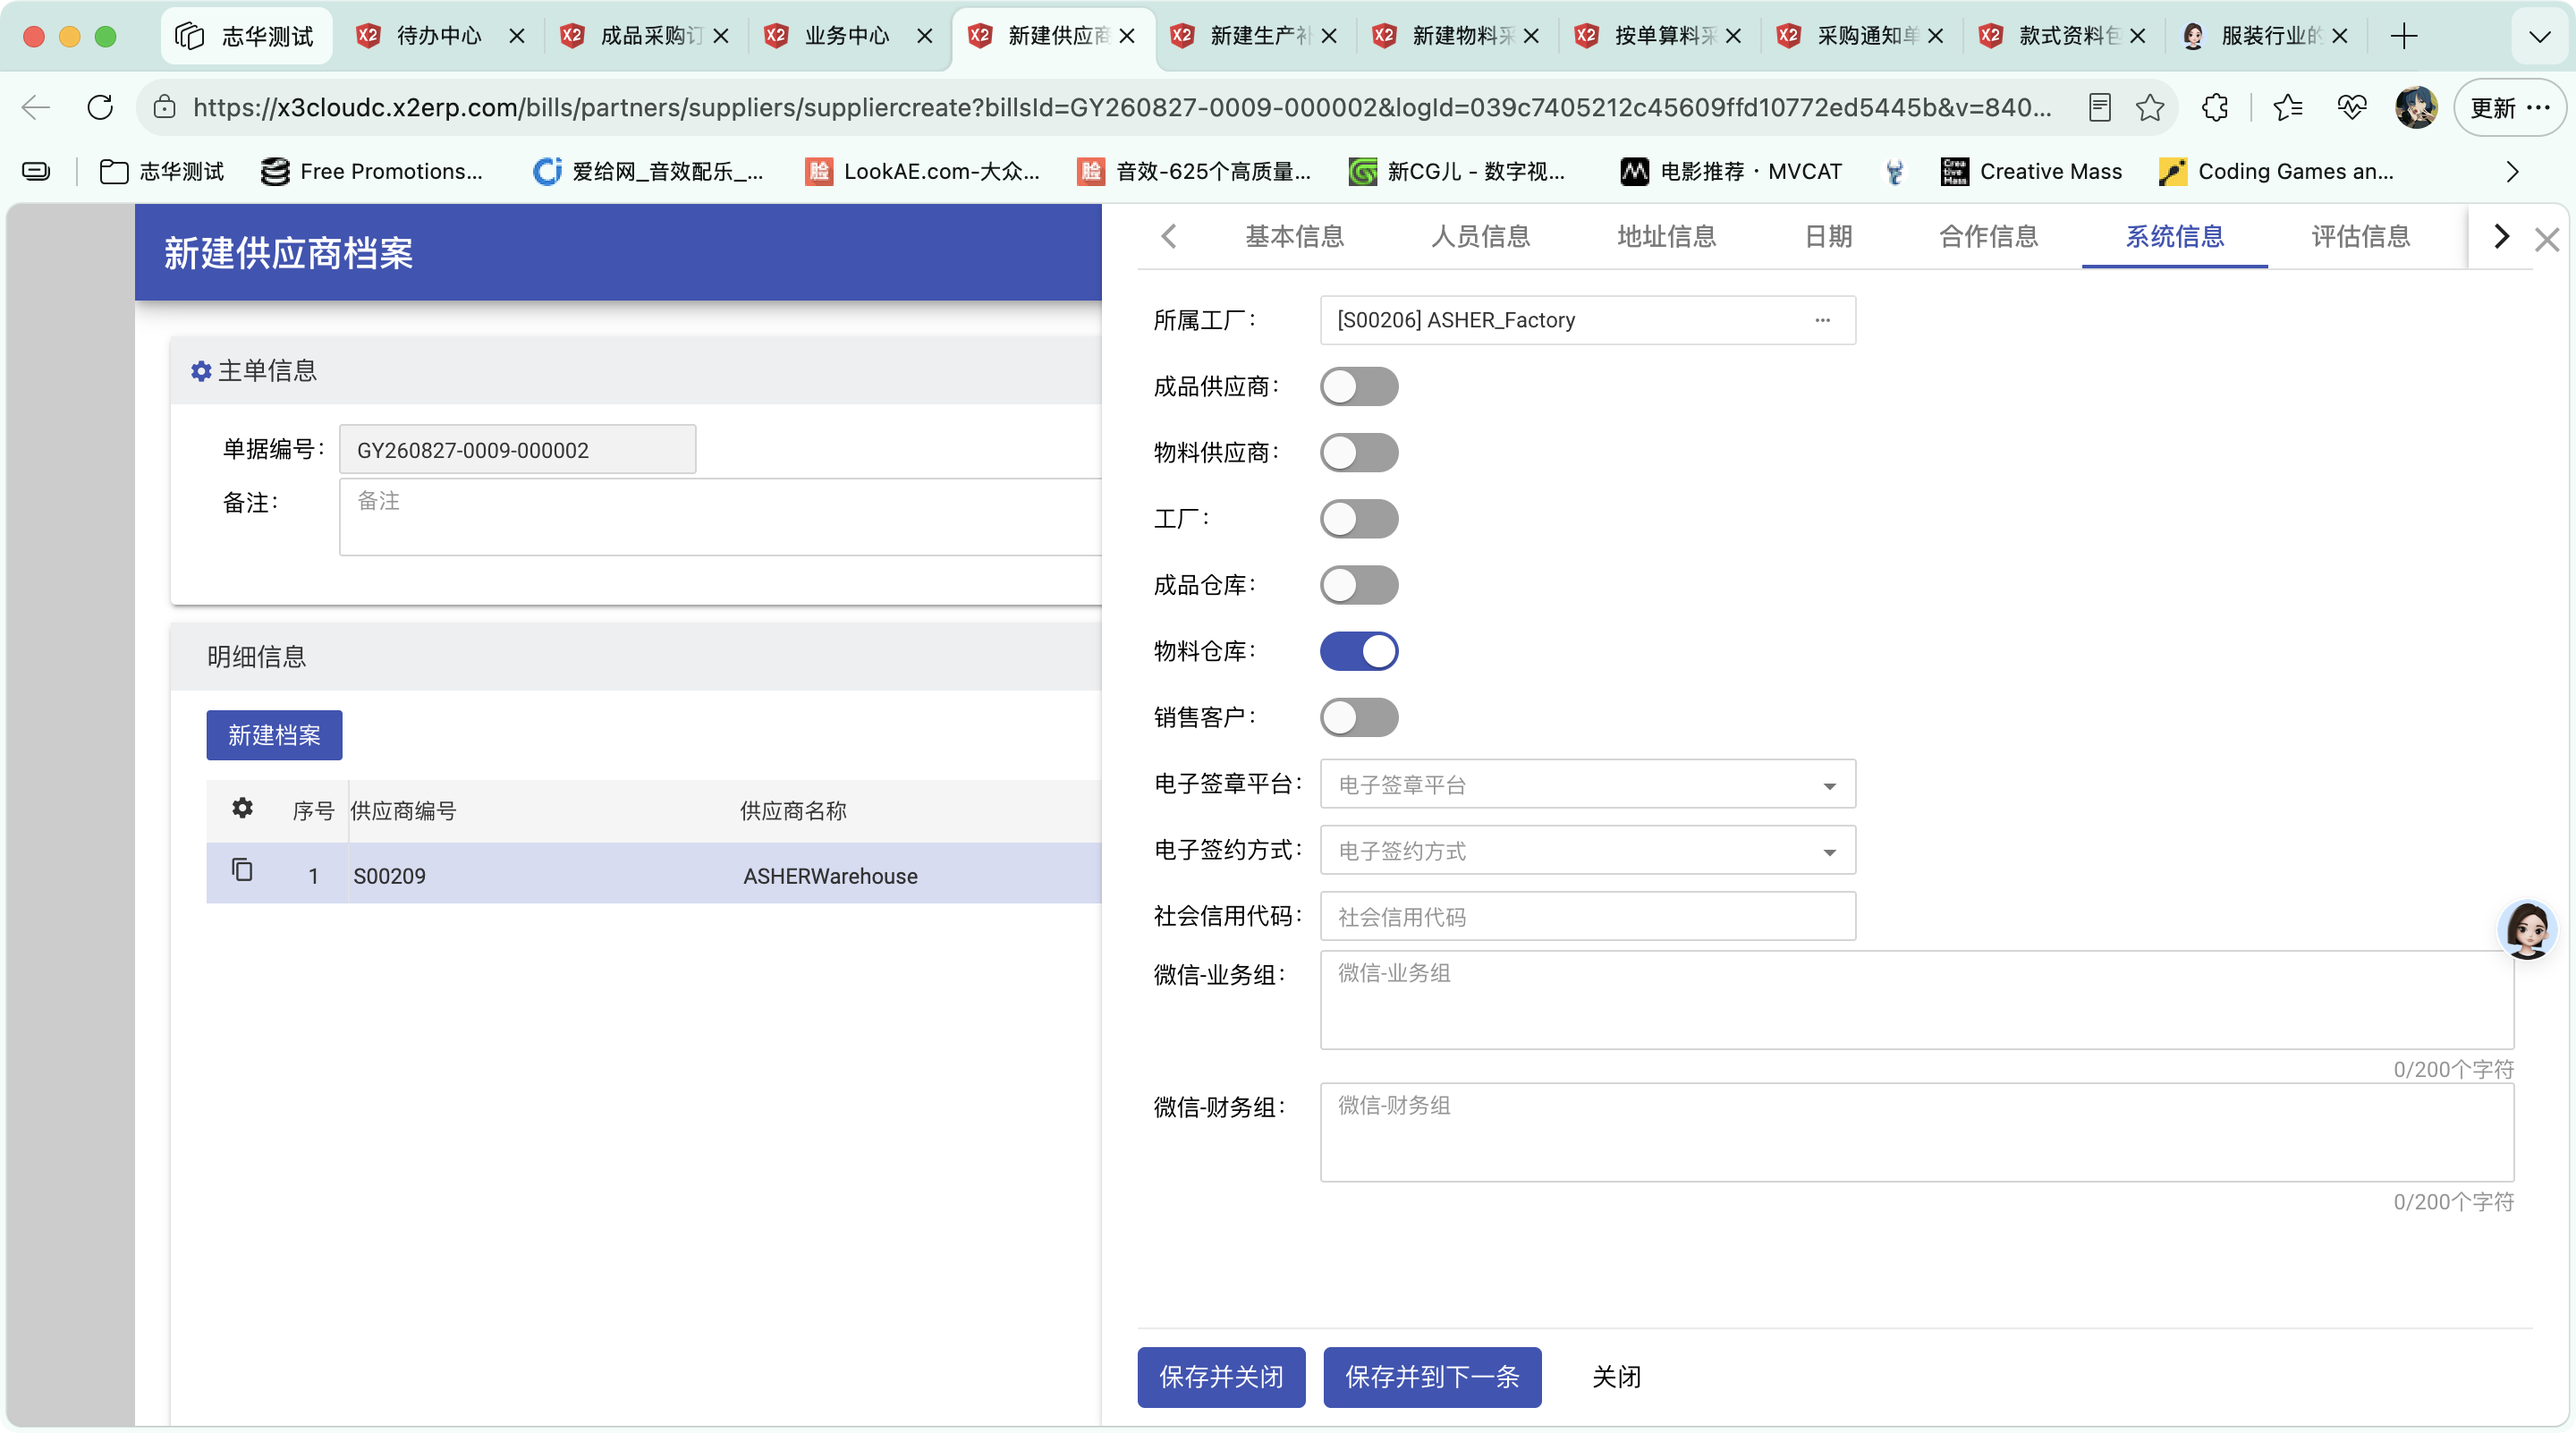2576x1433 pixels.
Task: Switch to the 业务中心 browser tab
Action: pos(846,36)
